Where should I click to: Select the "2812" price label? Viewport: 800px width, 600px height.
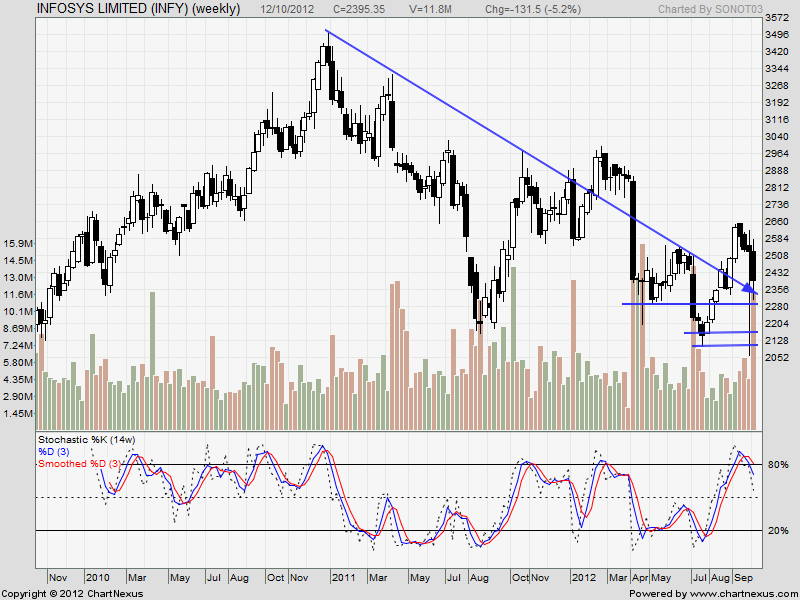coord(777,188)
